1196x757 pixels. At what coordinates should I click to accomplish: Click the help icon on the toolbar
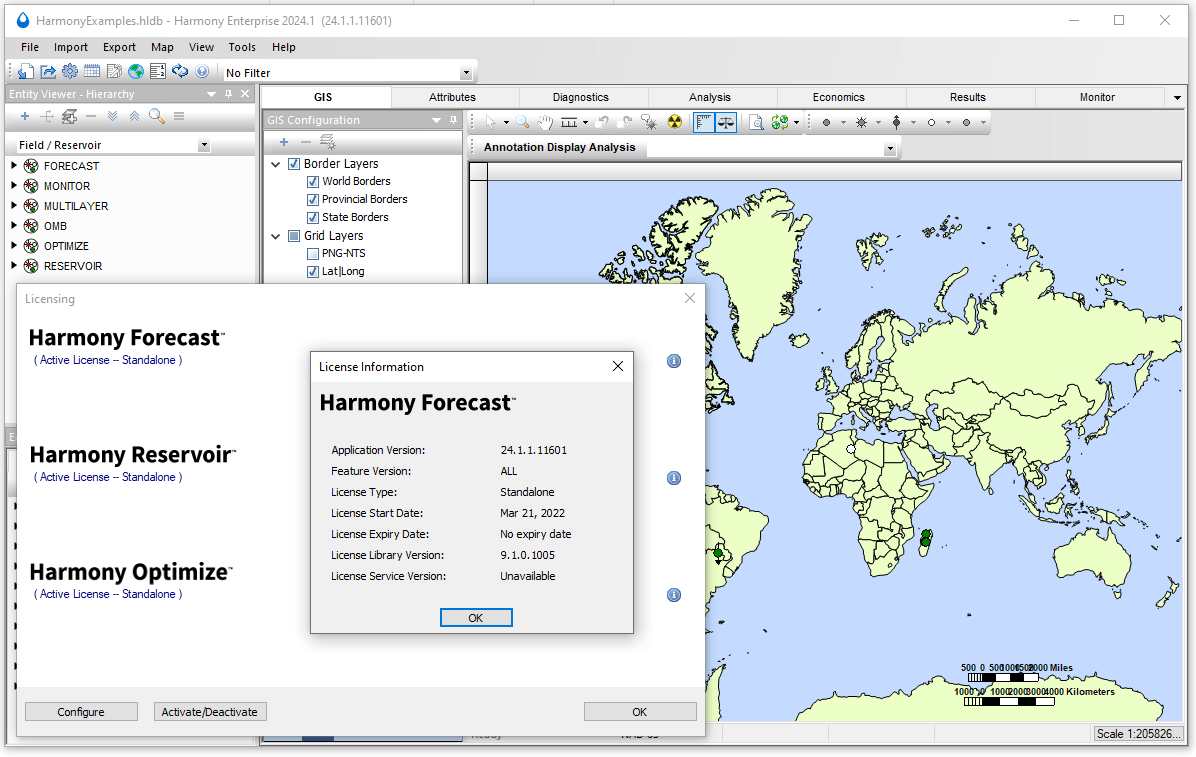203,71
